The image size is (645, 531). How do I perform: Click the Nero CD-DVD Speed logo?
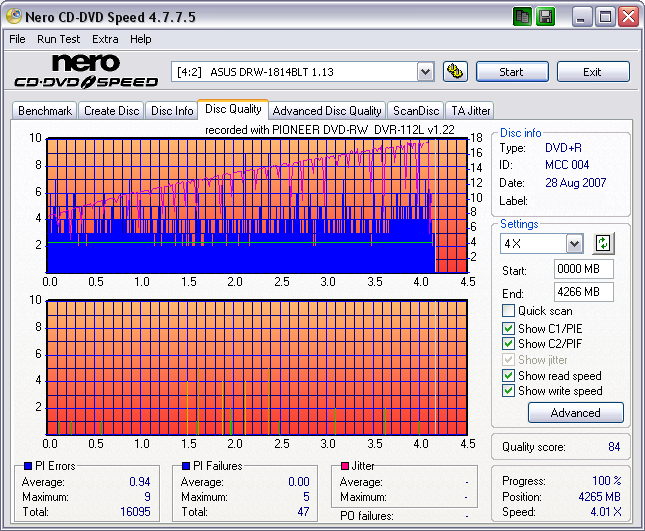point(86,72)
